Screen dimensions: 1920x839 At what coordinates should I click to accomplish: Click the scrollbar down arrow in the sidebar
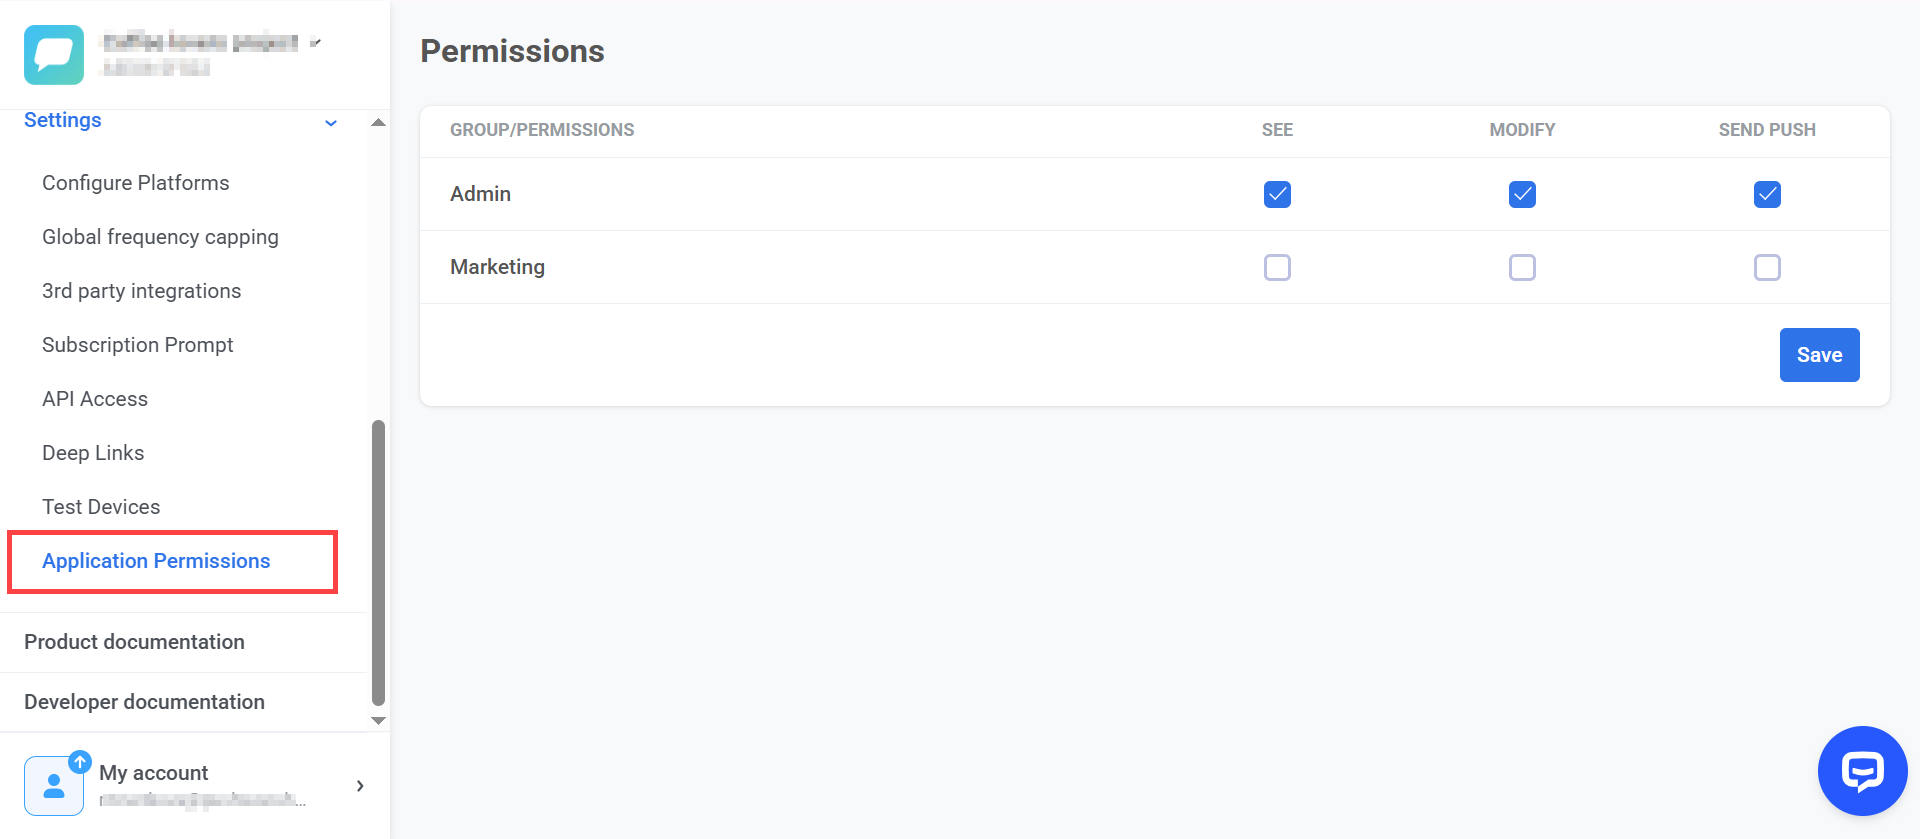click(x=378, y=720)
